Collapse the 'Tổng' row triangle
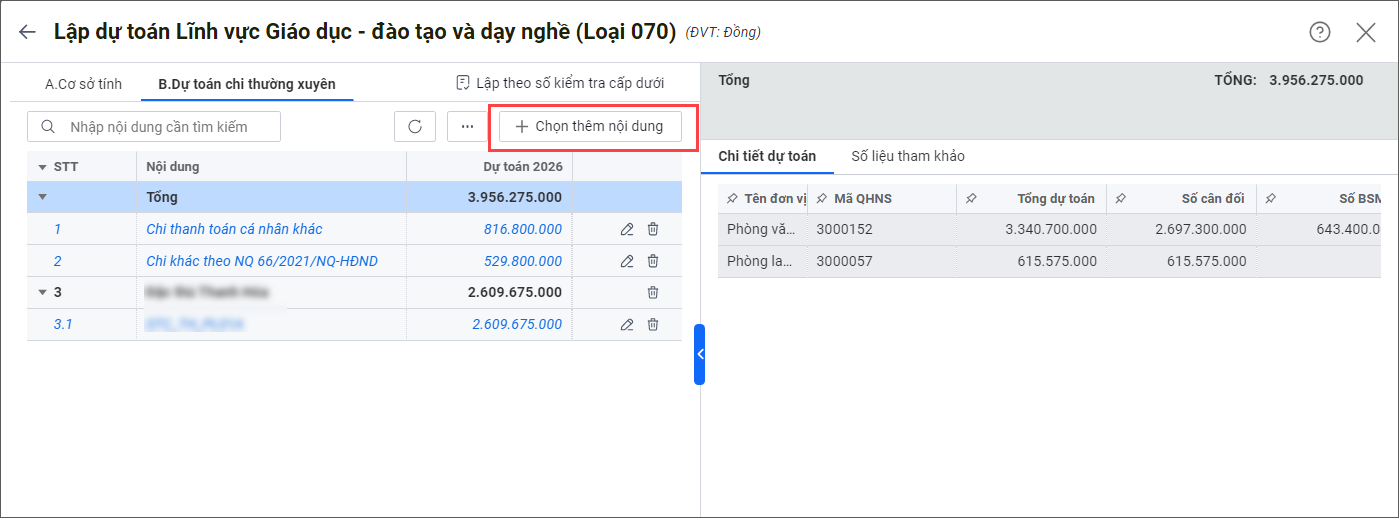Image resolution: width=1399 pixels, height=518 pixels. [42, 197]
